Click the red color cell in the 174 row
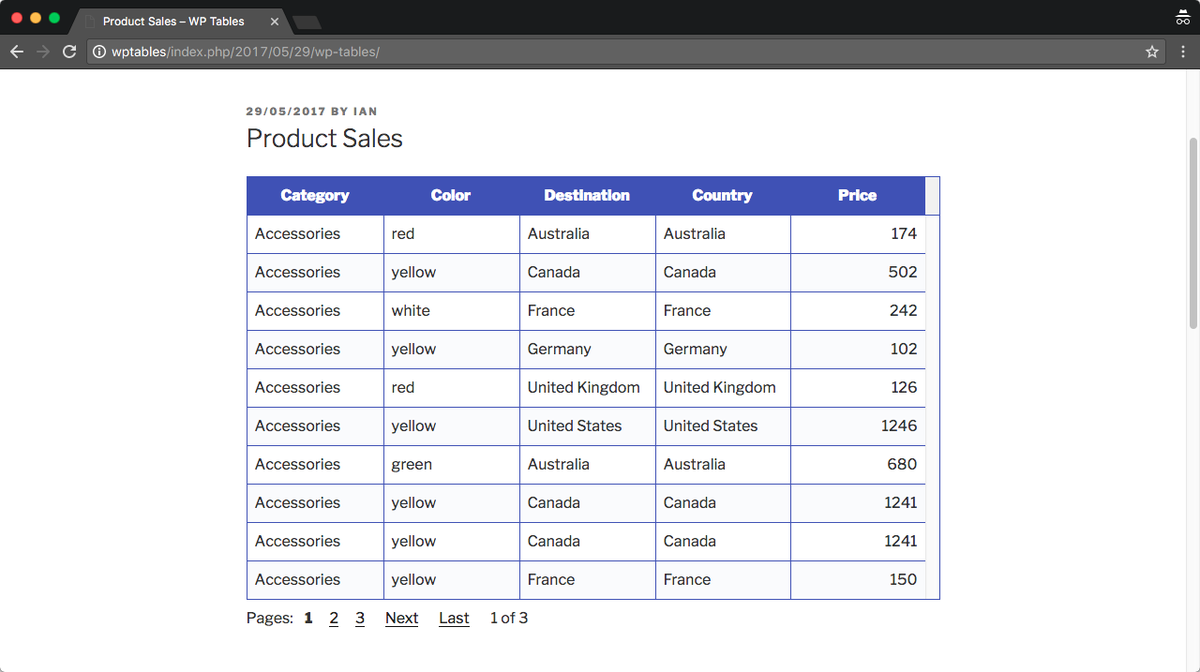 (x=451, y=234)
